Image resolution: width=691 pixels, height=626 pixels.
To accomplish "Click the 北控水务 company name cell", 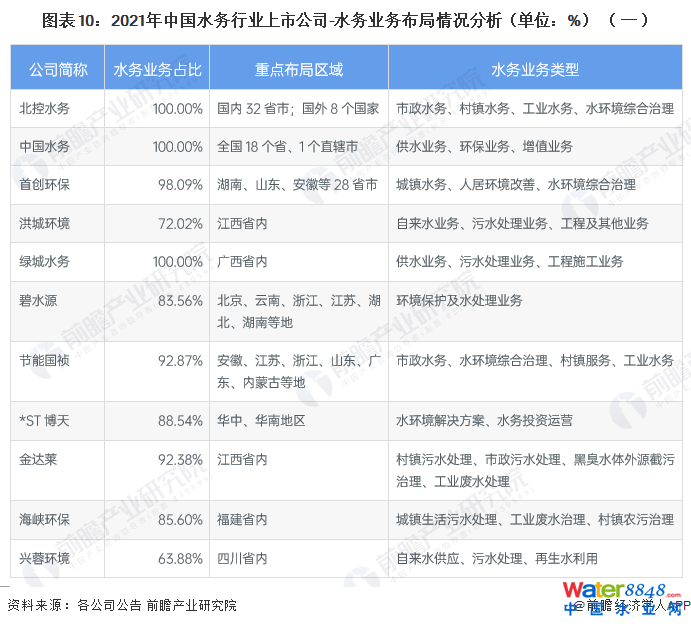I will click(45, 108).
